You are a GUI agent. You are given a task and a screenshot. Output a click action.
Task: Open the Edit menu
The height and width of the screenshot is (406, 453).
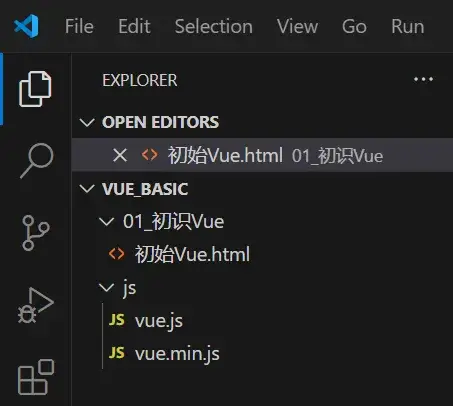tap(134, 26)
